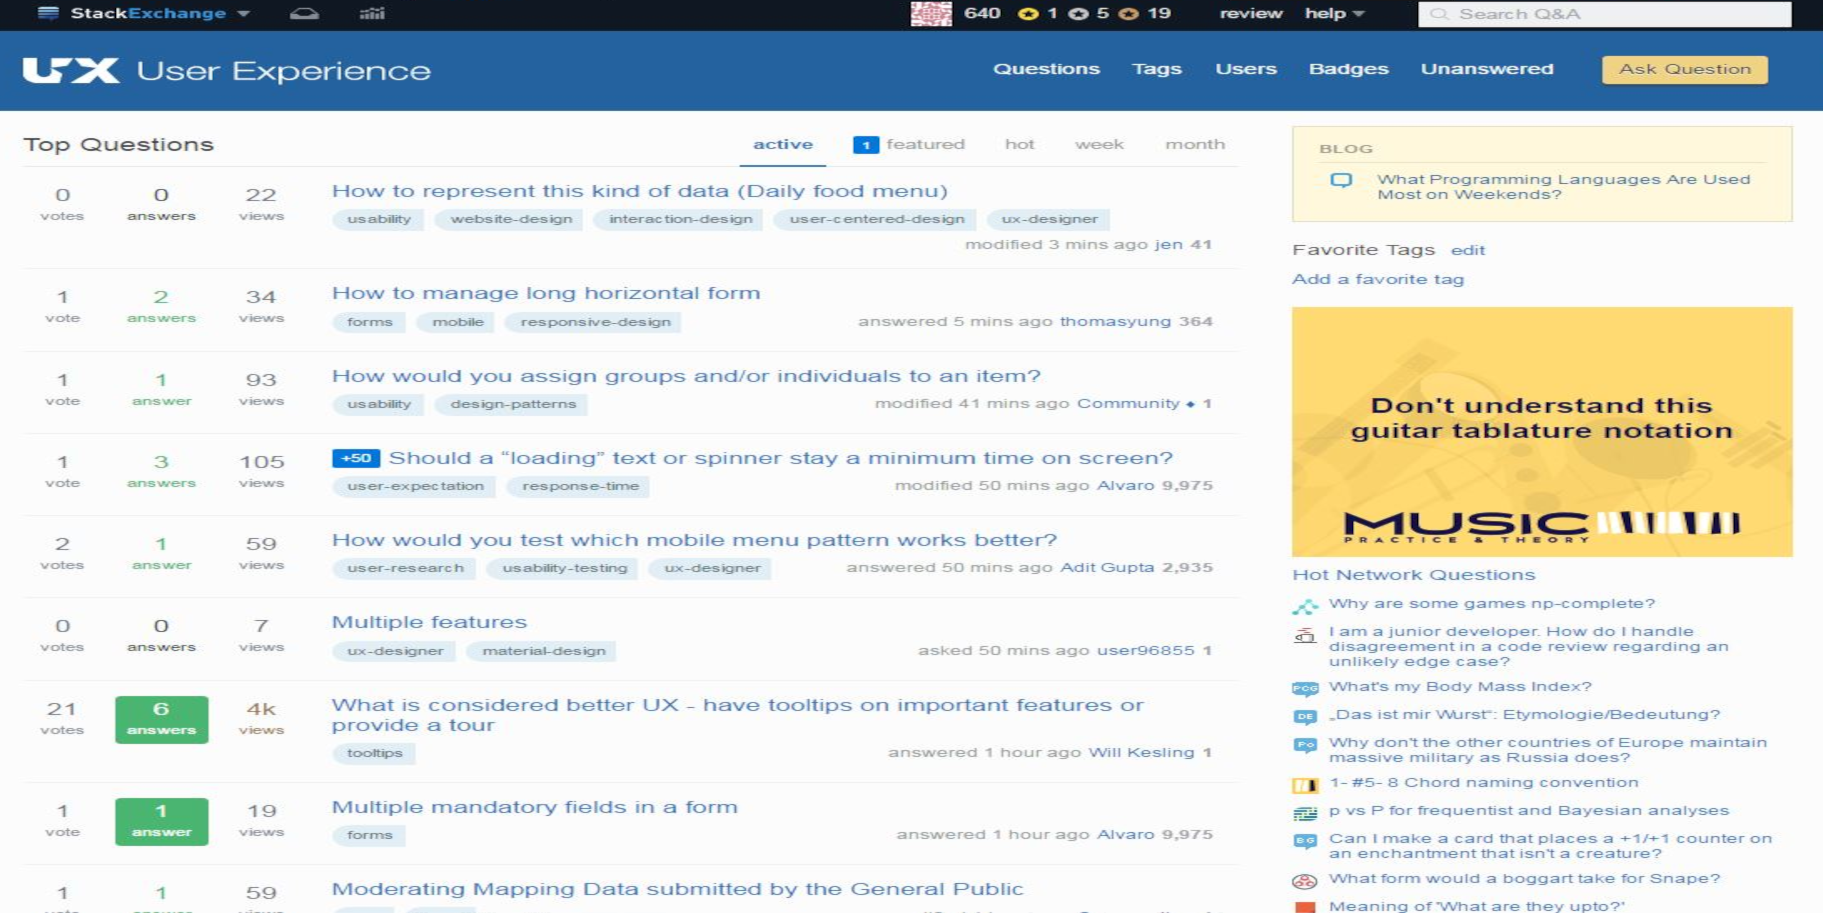This screenshot has width=1823, height=913.
Task: Click the site icon beside the enchantment card question
Action: 1305,841
